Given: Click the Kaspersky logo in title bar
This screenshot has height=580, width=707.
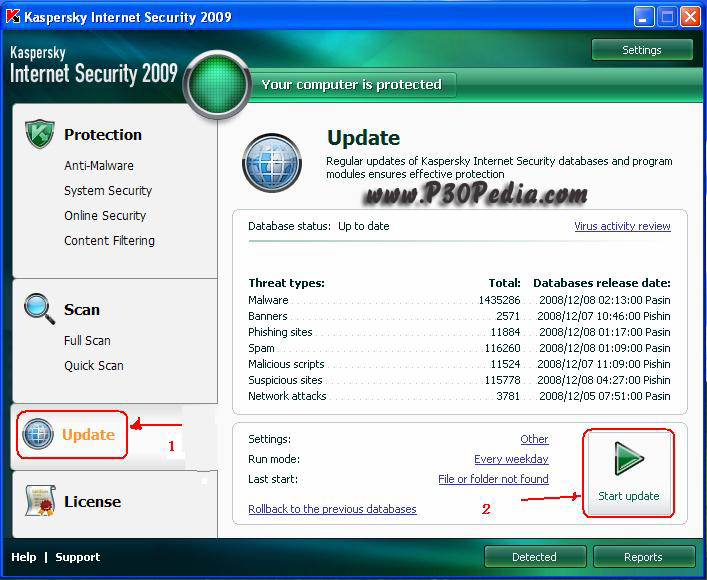Looking at the screenshot, I should [x=13, y=17].
